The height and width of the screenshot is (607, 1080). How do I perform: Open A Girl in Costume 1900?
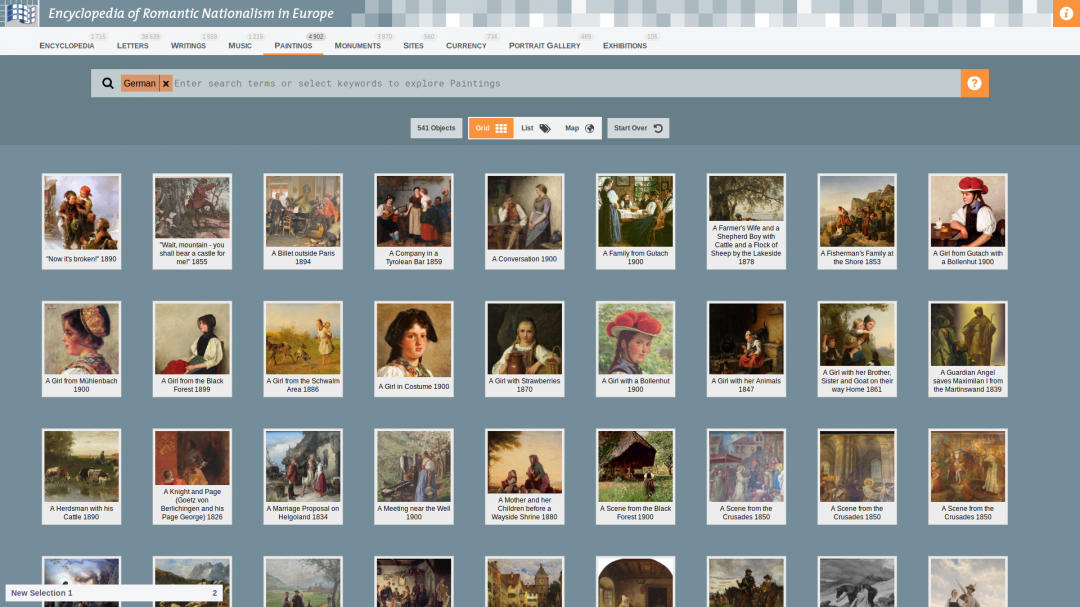tap(414, 349)
